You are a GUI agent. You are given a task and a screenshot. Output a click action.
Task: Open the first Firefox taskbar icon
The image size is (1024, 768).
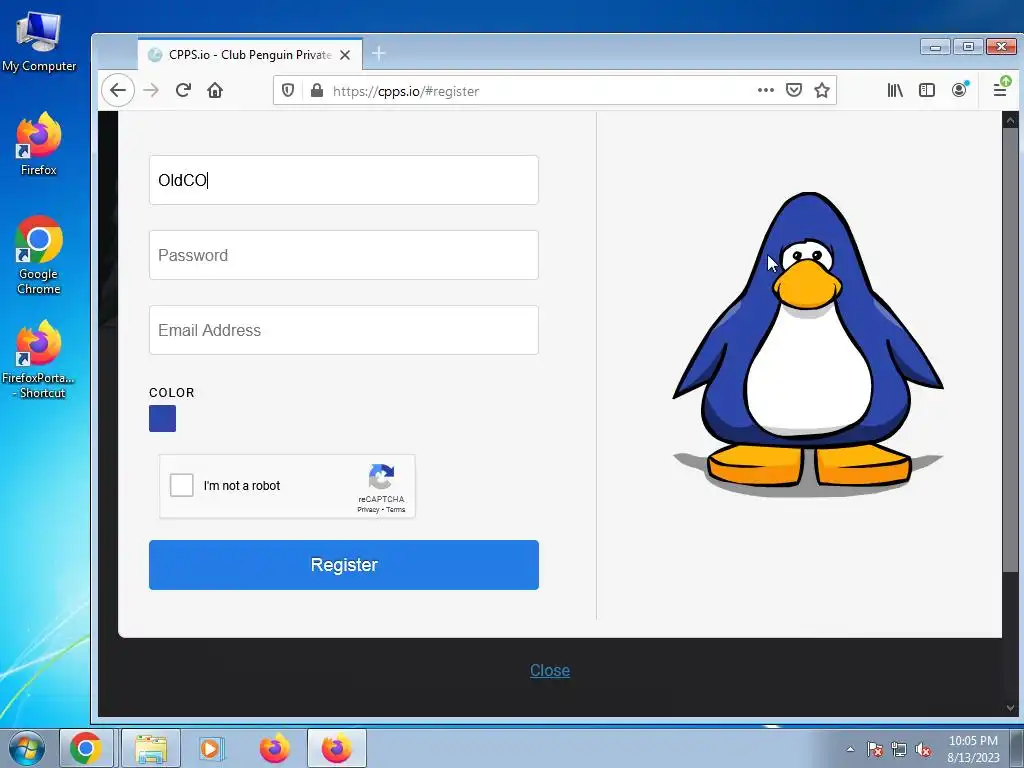pyautogui.click(x=274, y=748)
